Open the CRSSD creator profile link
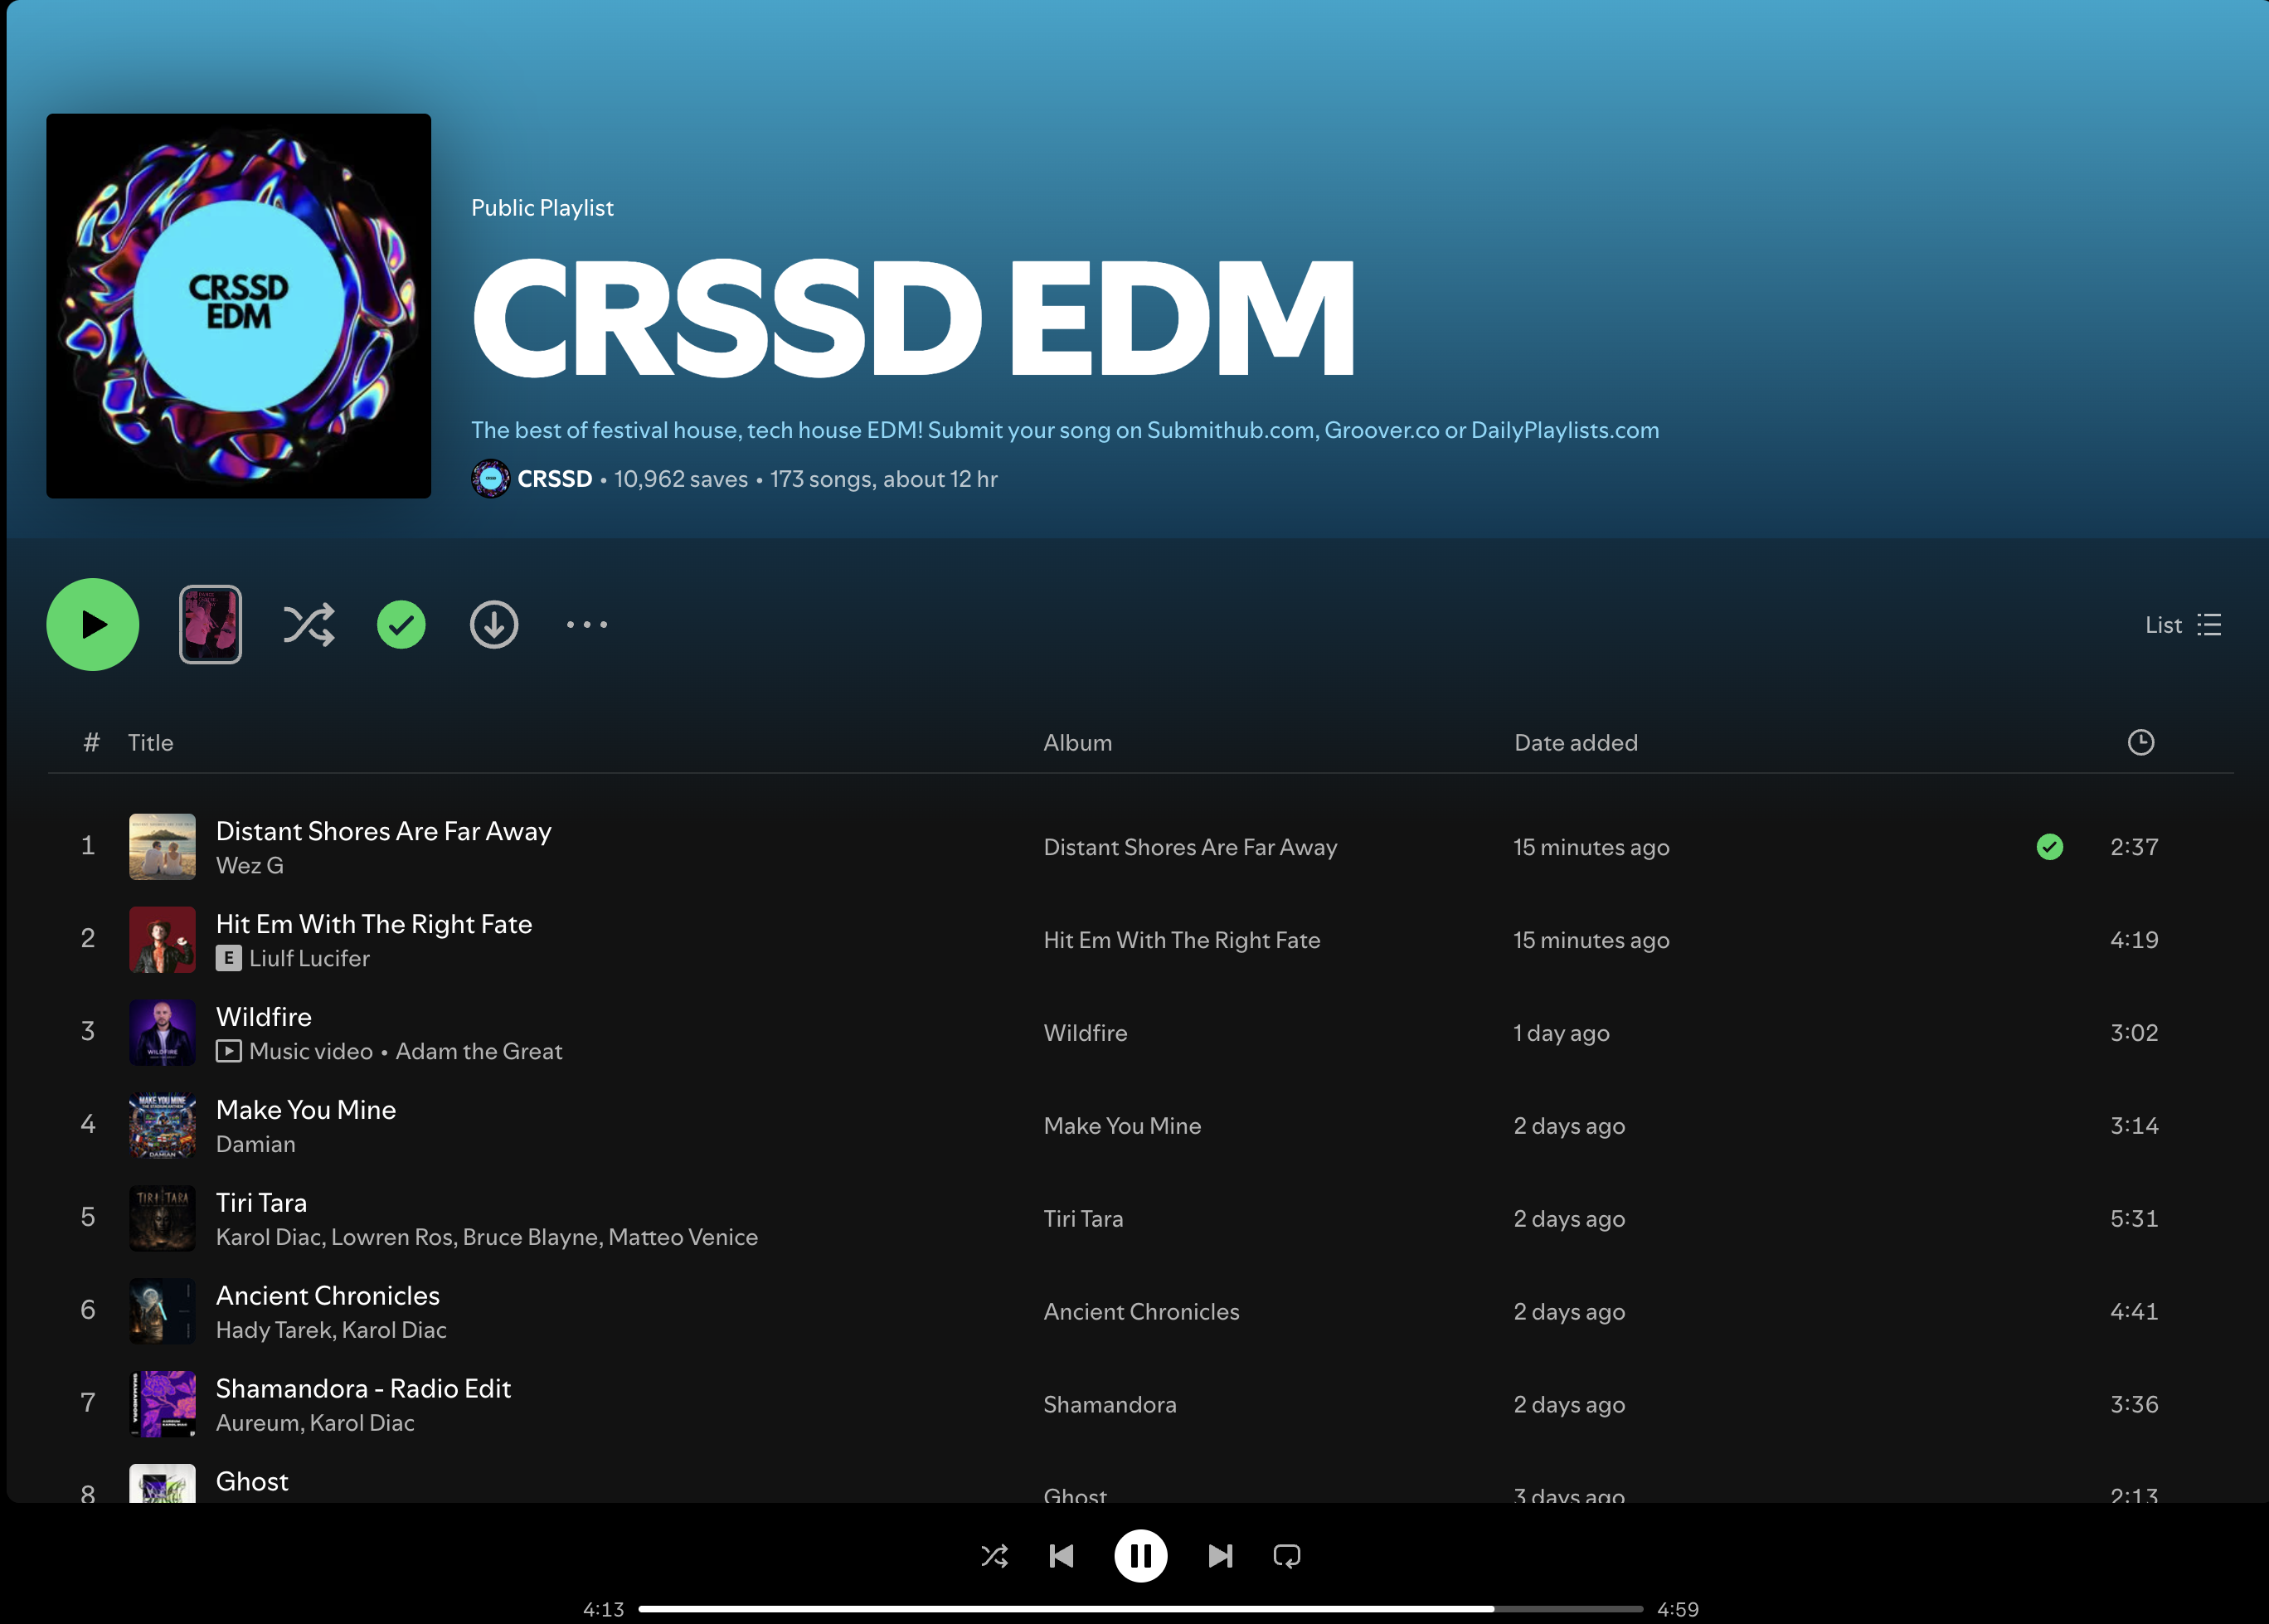 554,479
